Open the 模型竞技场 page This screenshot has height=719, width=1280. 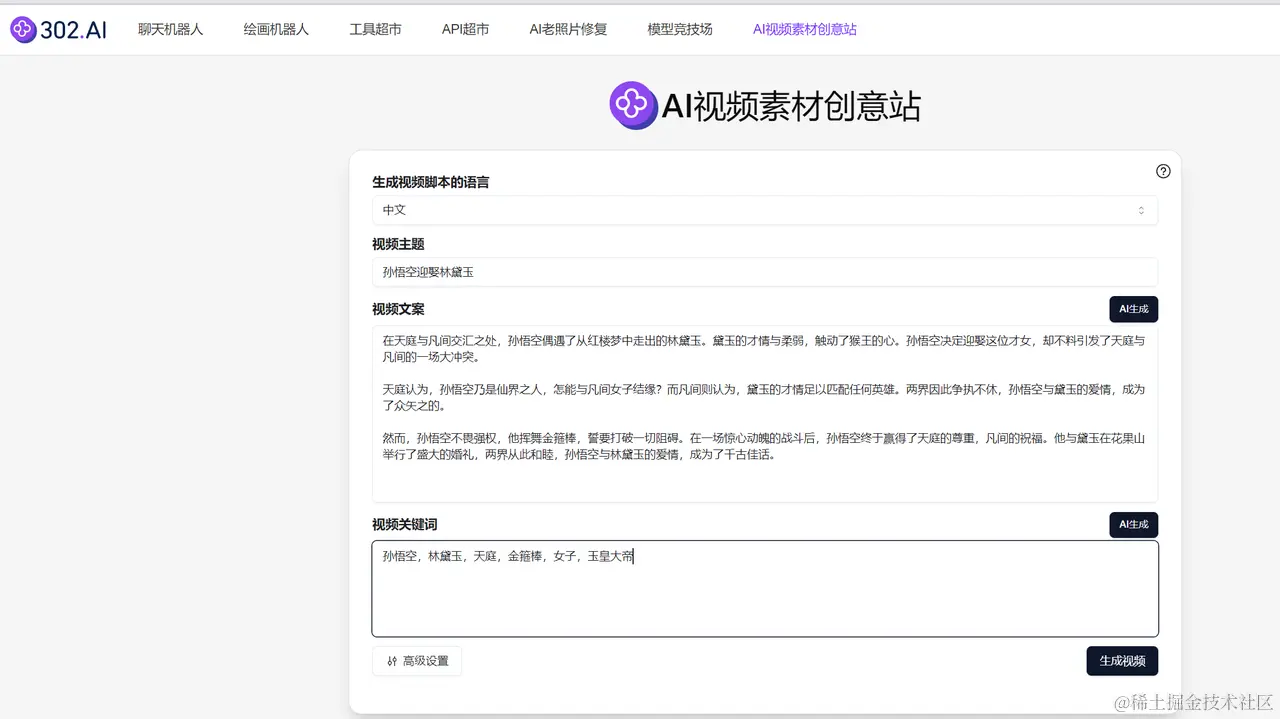click(680, 29)
